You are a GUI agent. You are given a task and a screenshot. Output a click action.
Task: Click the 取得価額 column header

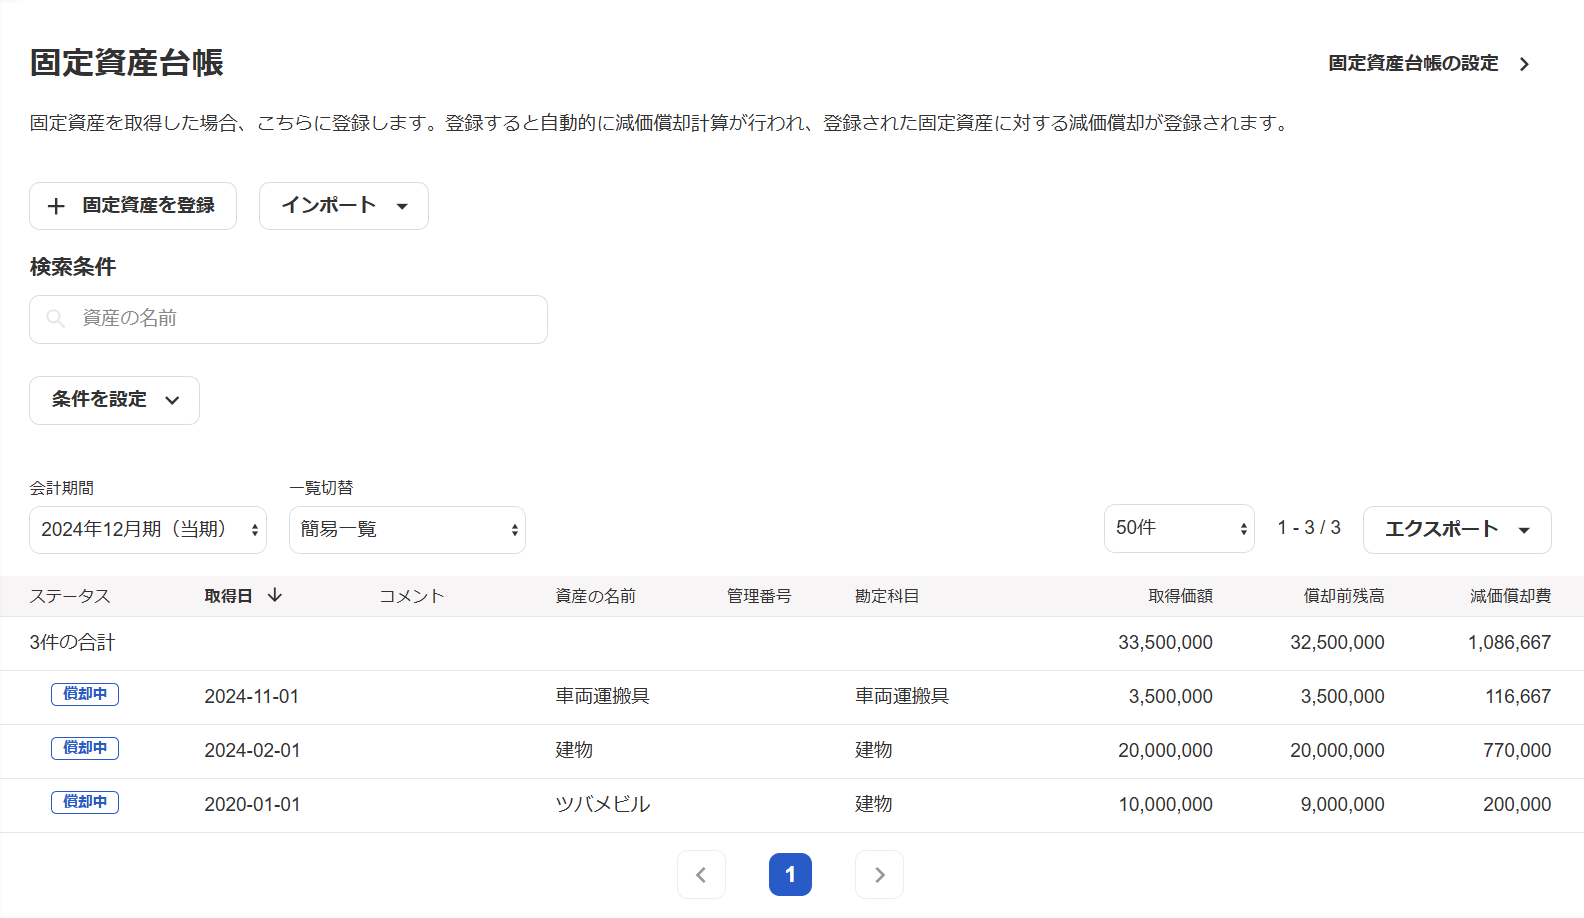(x=1180, y=596)
